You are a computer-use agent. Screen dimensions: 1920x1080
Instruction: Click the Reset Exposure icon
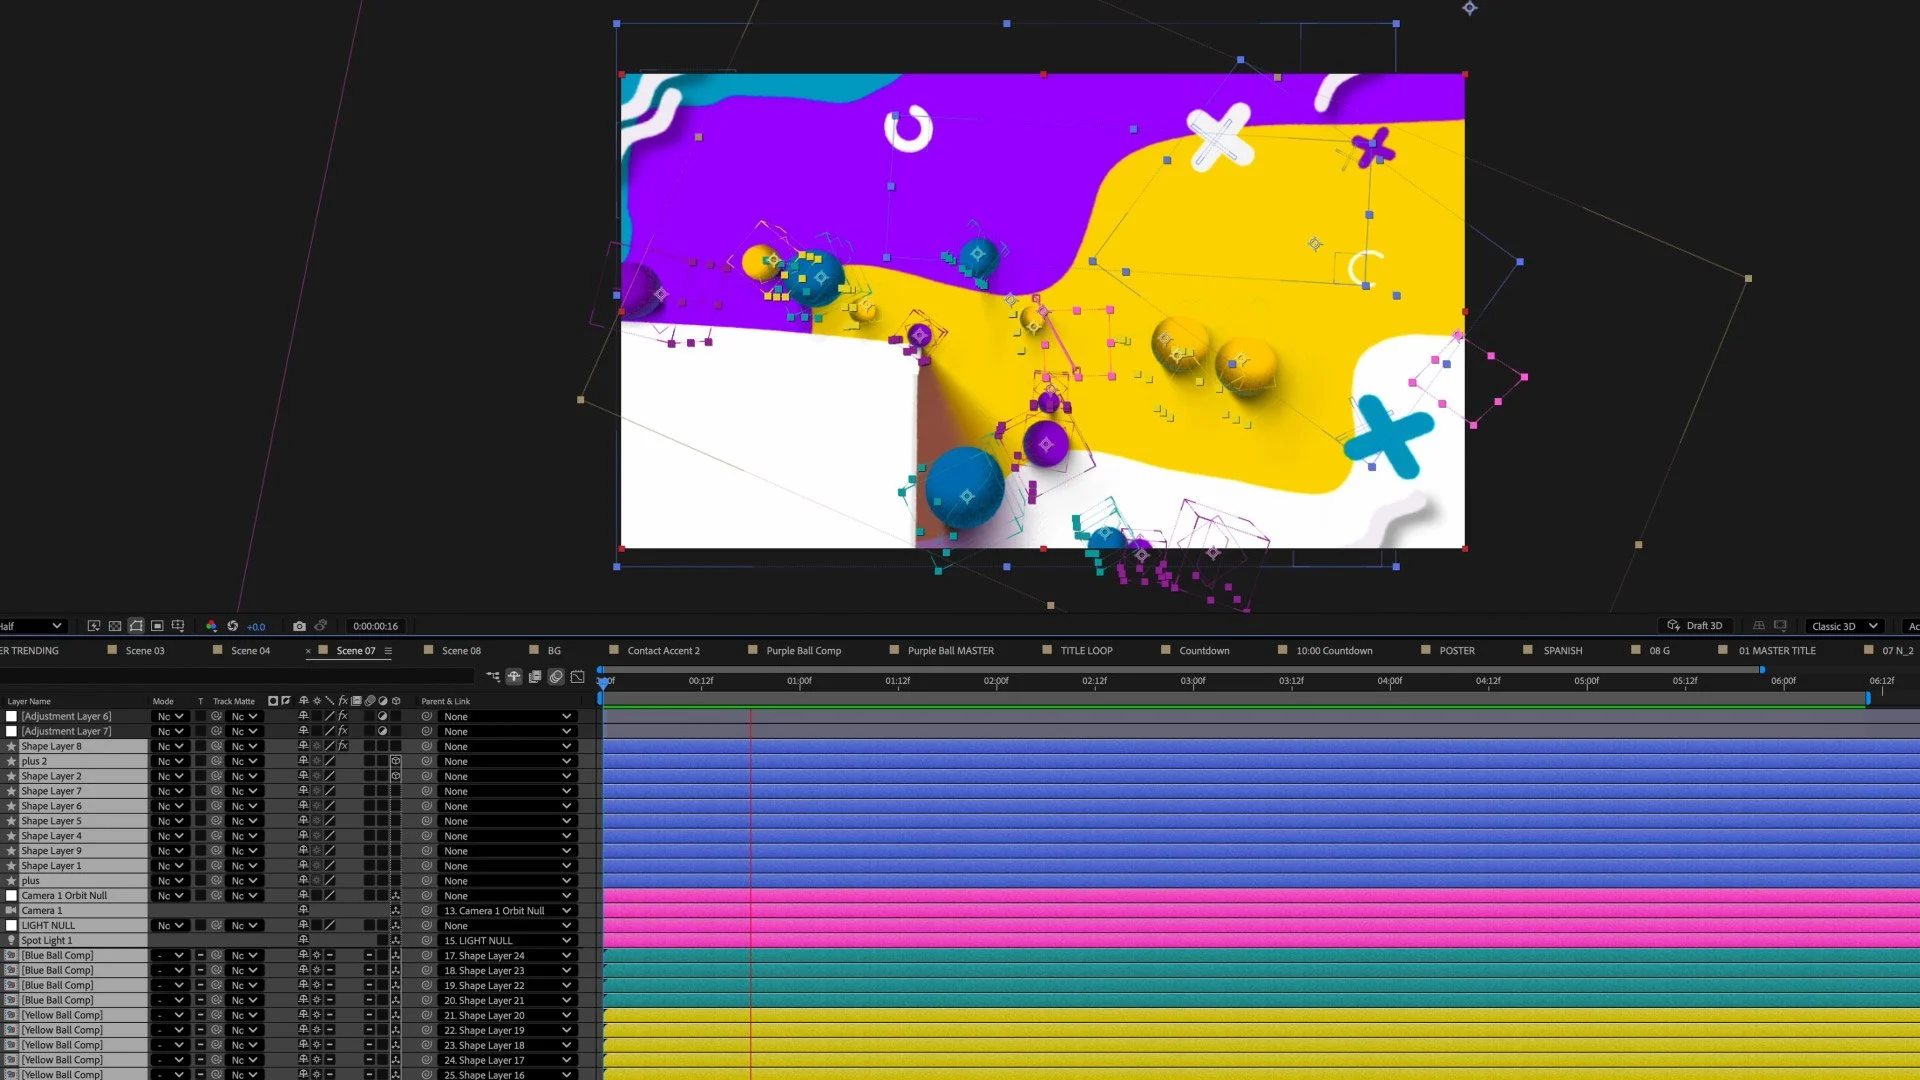click(233, 626)
